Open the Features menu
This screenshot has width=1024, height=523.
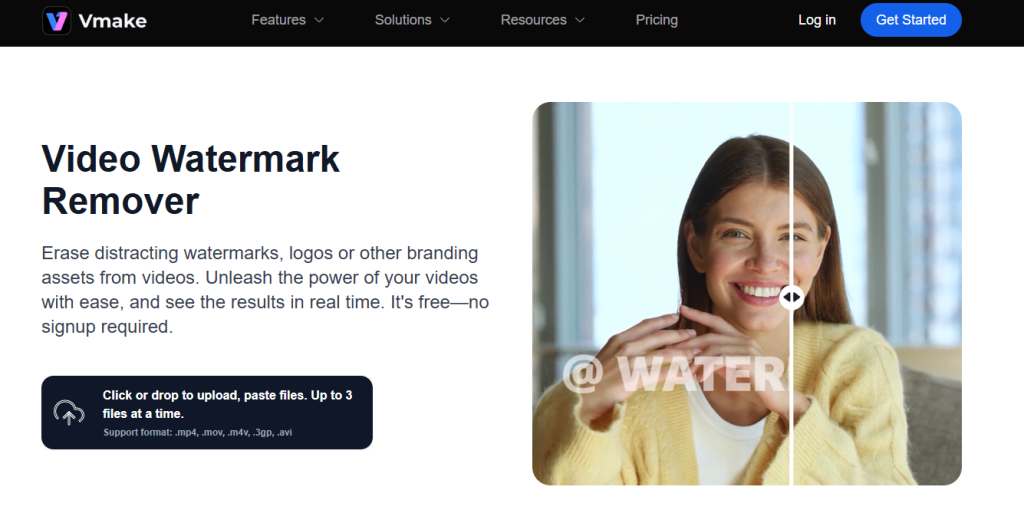279,20
